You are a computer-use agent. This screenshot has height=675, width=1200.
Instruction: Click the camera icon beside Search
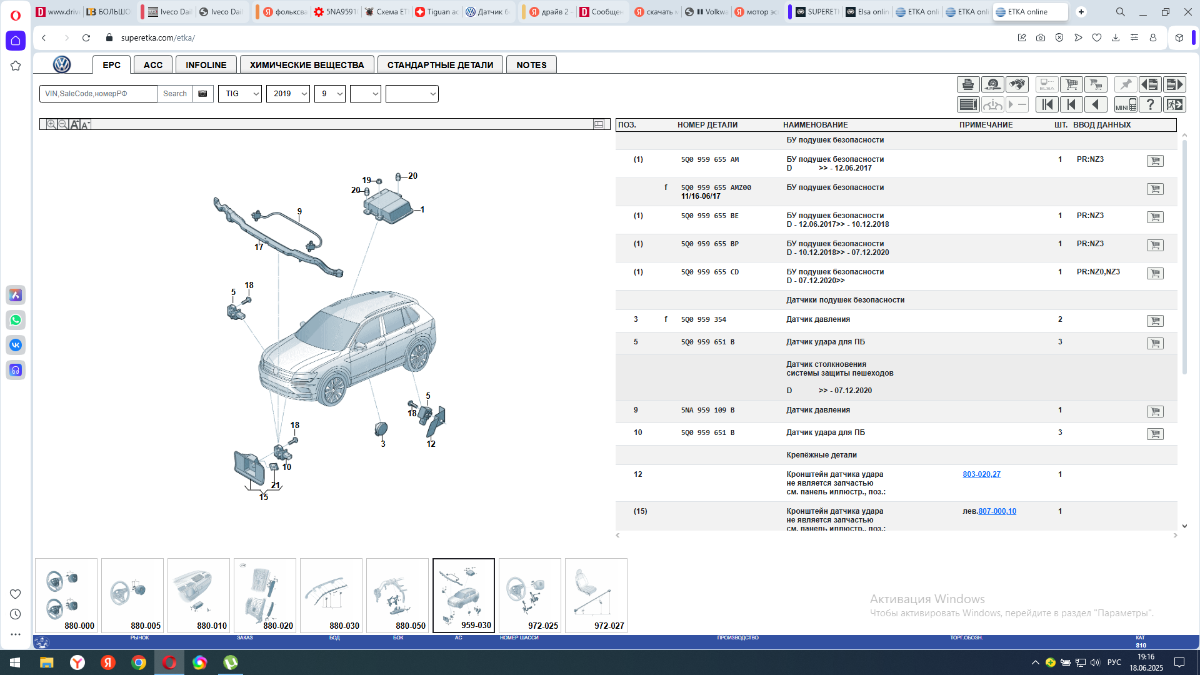[x=202, y=93]
